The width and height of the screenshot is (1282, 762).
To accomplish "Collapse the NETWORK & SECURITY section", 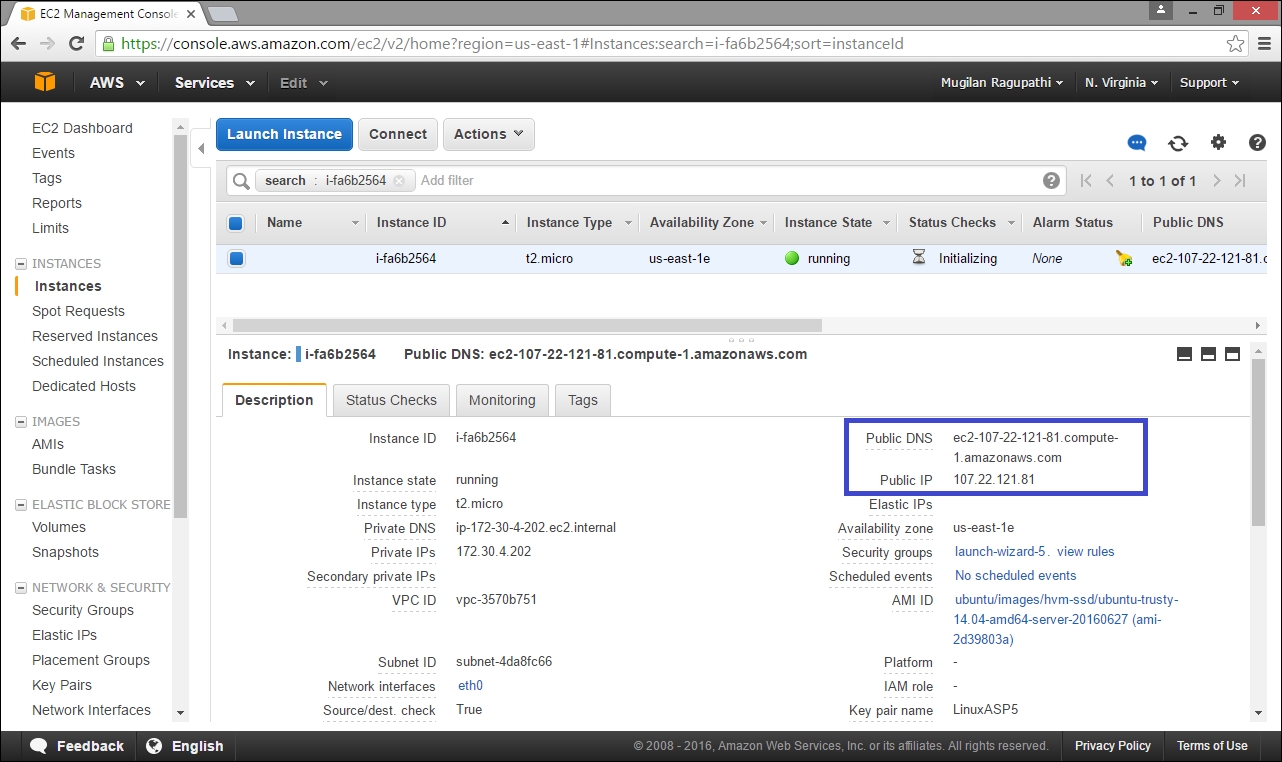I will click(x=21, y=588).
